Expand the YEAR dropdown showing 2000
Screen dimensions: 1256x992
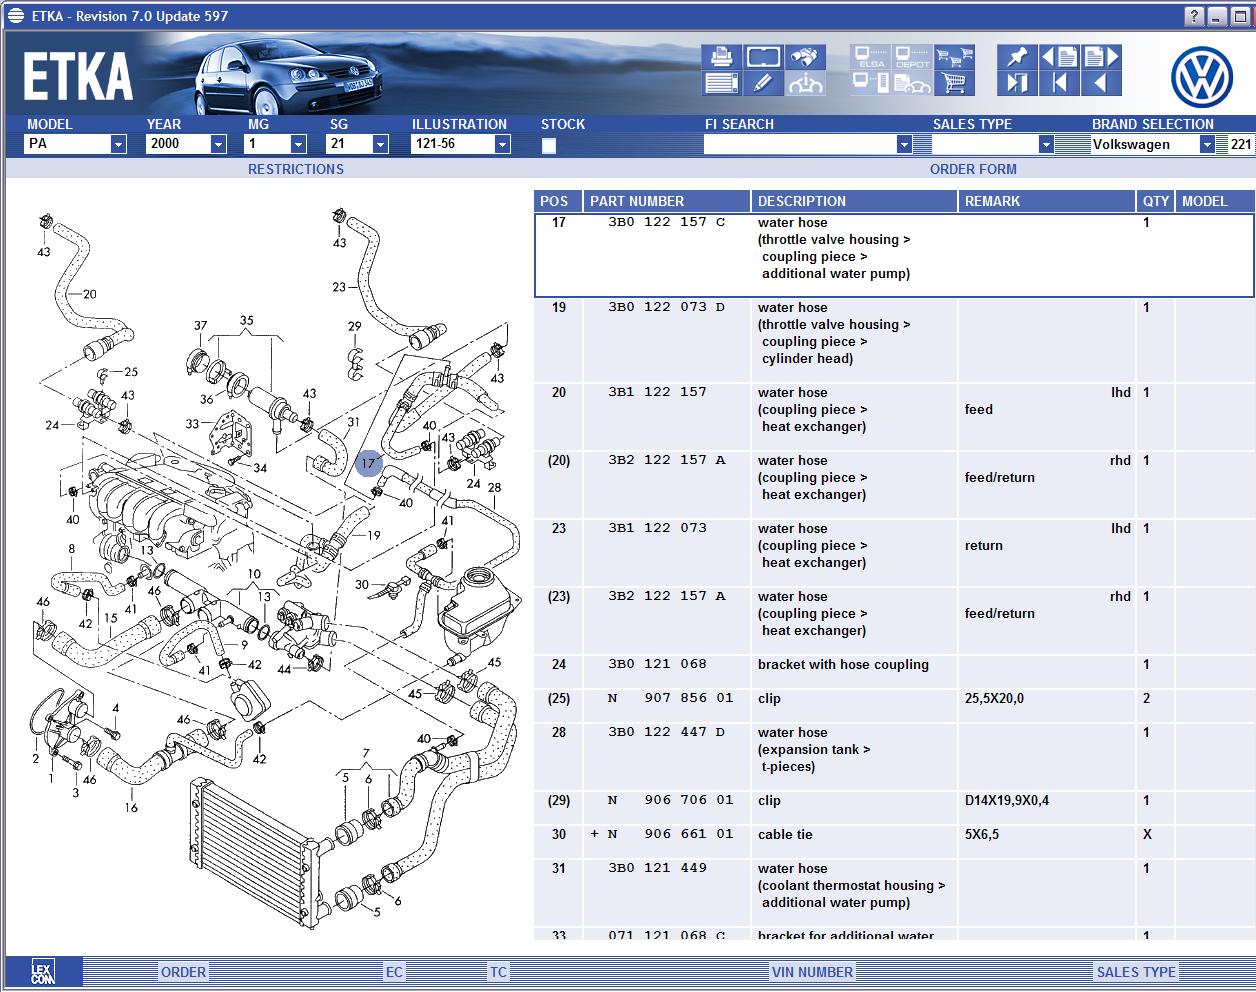[218, 144]
